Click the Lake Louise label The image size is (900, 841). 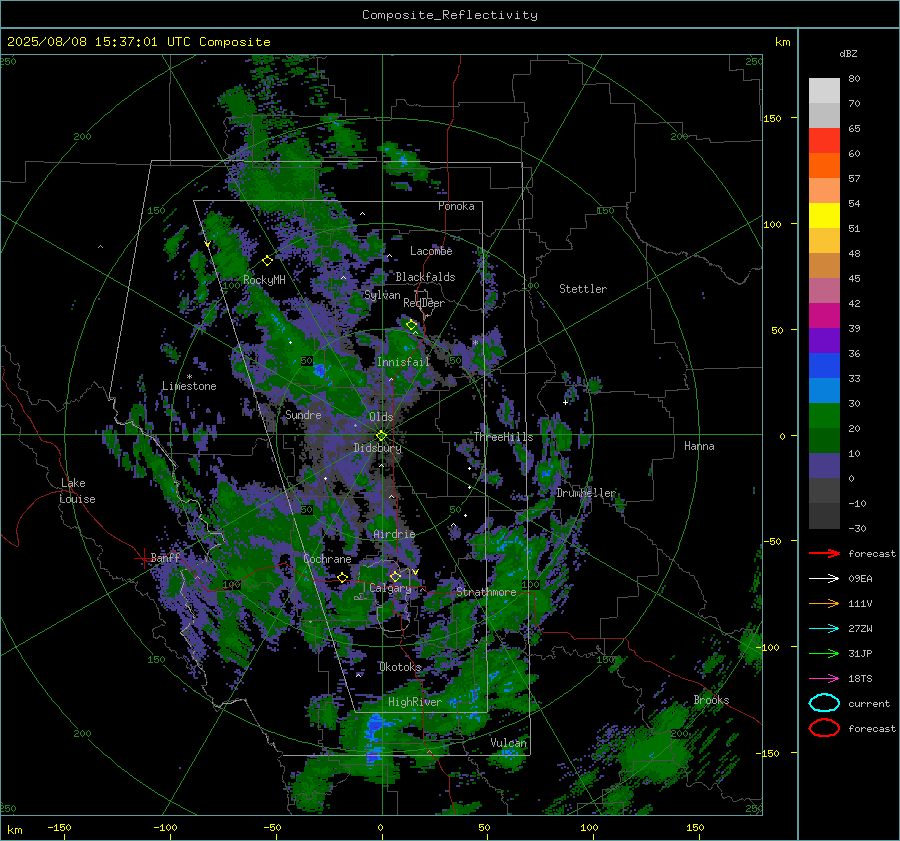pyautogui.click(x=77, y=491)
